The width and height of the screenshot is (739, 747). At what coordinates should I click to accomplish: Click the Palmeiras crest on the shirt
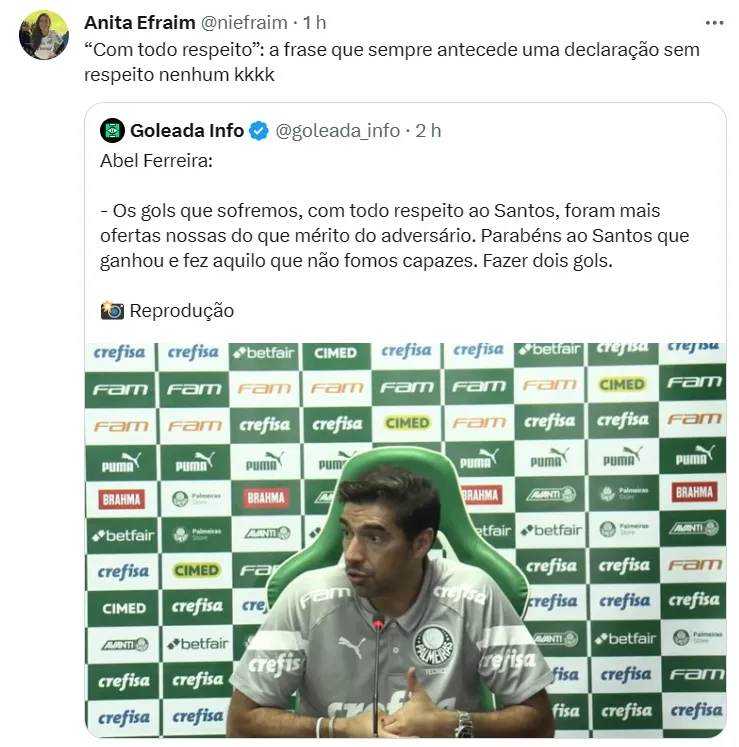pos(433,645)
